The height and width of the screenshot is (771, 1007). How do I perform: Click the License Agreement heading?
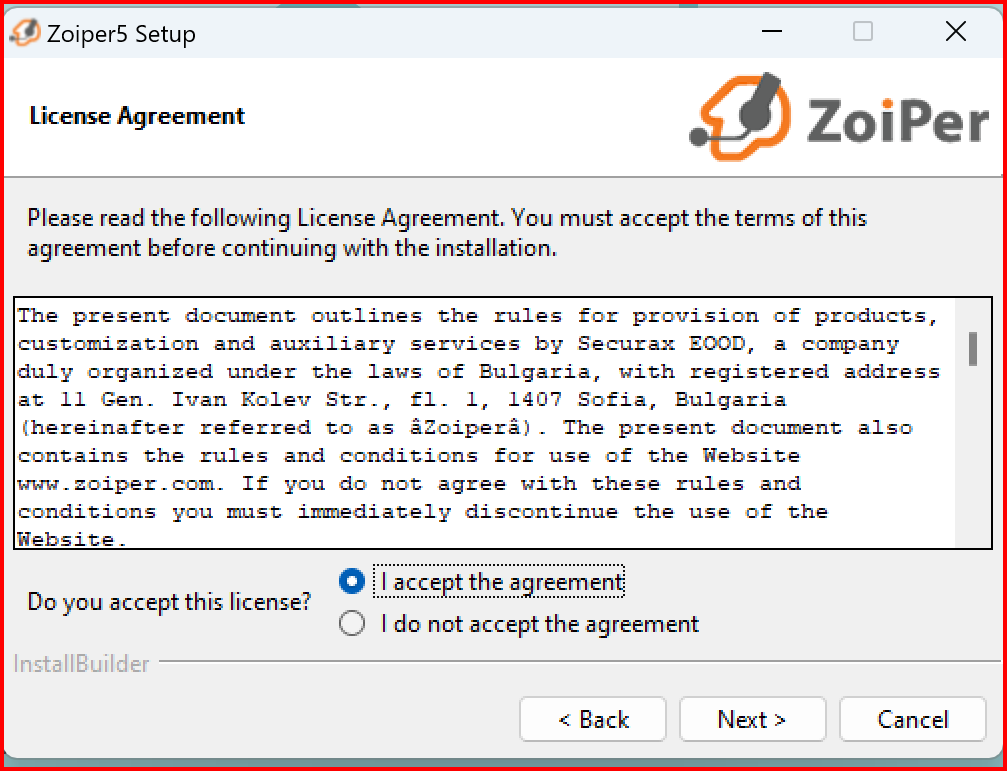click(x=137, y=116)
